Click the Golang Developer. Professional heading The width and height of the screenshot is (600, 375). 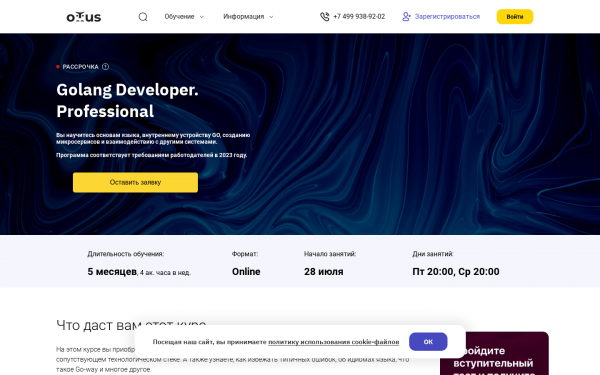point(127,101)
